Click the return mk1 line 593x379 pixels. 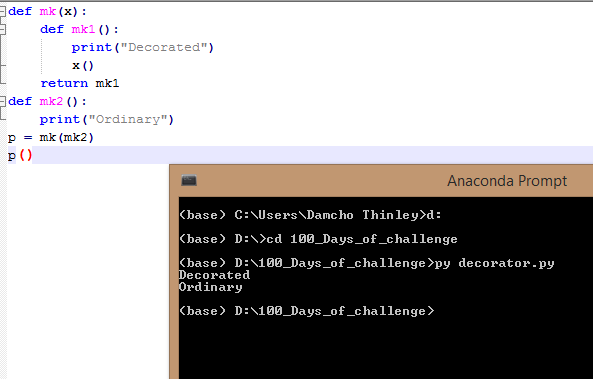(x=80, y=83)
